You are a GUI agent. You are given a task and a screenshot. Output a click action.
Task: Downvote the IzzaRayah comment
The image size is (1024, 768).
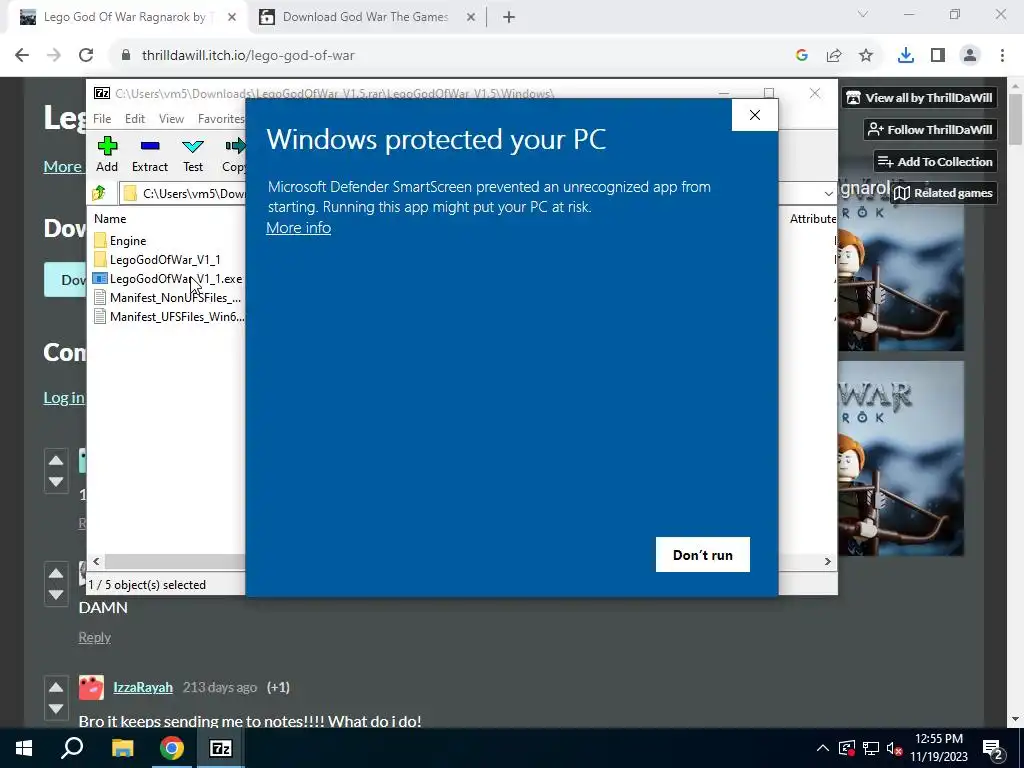click(x=56, y=709)
